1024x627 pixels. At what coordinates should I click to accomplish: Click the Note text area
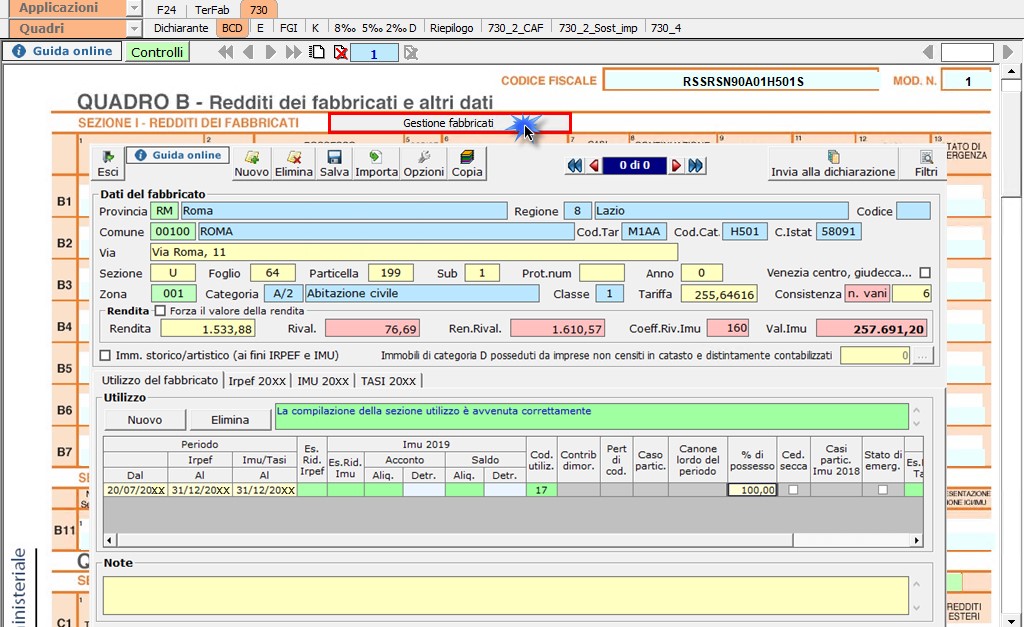coord(505,595)
